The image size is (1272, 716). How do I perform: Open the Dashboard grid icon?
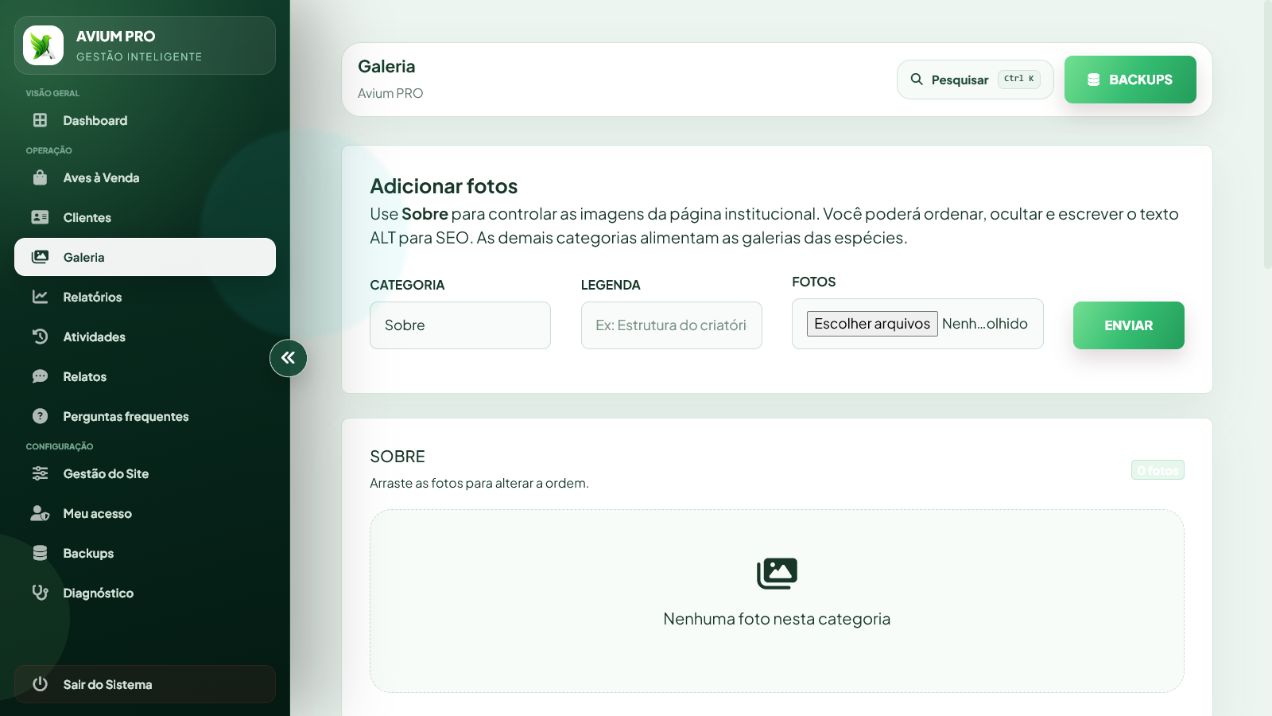point(40,120)
